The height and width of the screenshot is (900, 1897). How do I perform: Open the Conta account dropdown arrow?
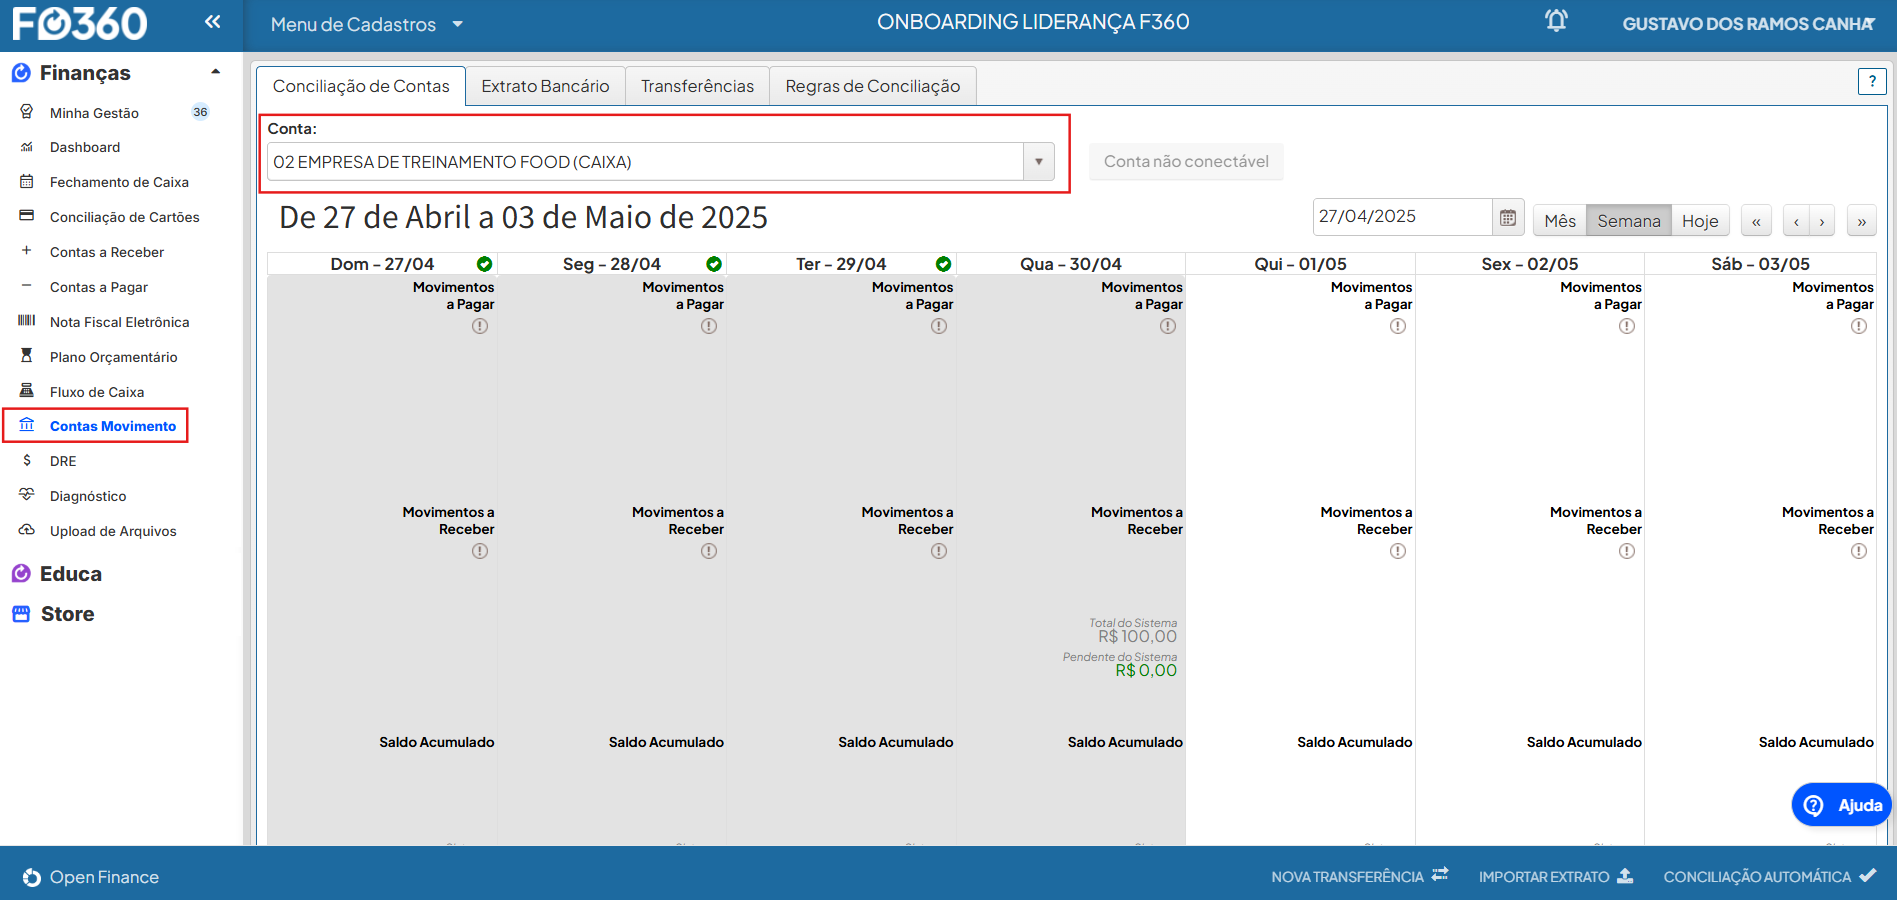pos(1039,162)
